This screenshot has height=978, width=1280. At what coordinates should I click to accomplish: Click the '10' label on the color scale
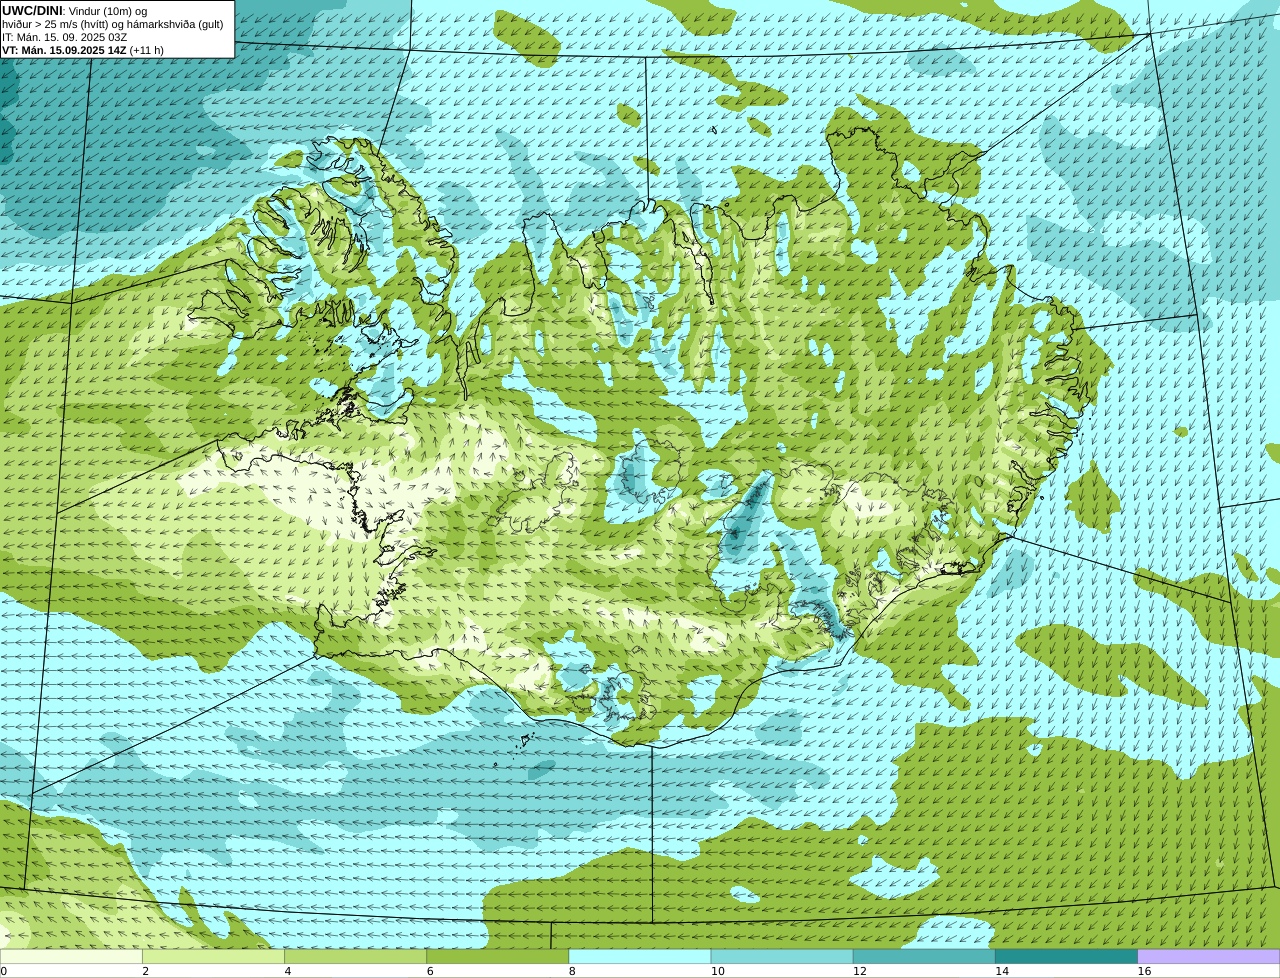pyautogui.click(x=717, y=971)
